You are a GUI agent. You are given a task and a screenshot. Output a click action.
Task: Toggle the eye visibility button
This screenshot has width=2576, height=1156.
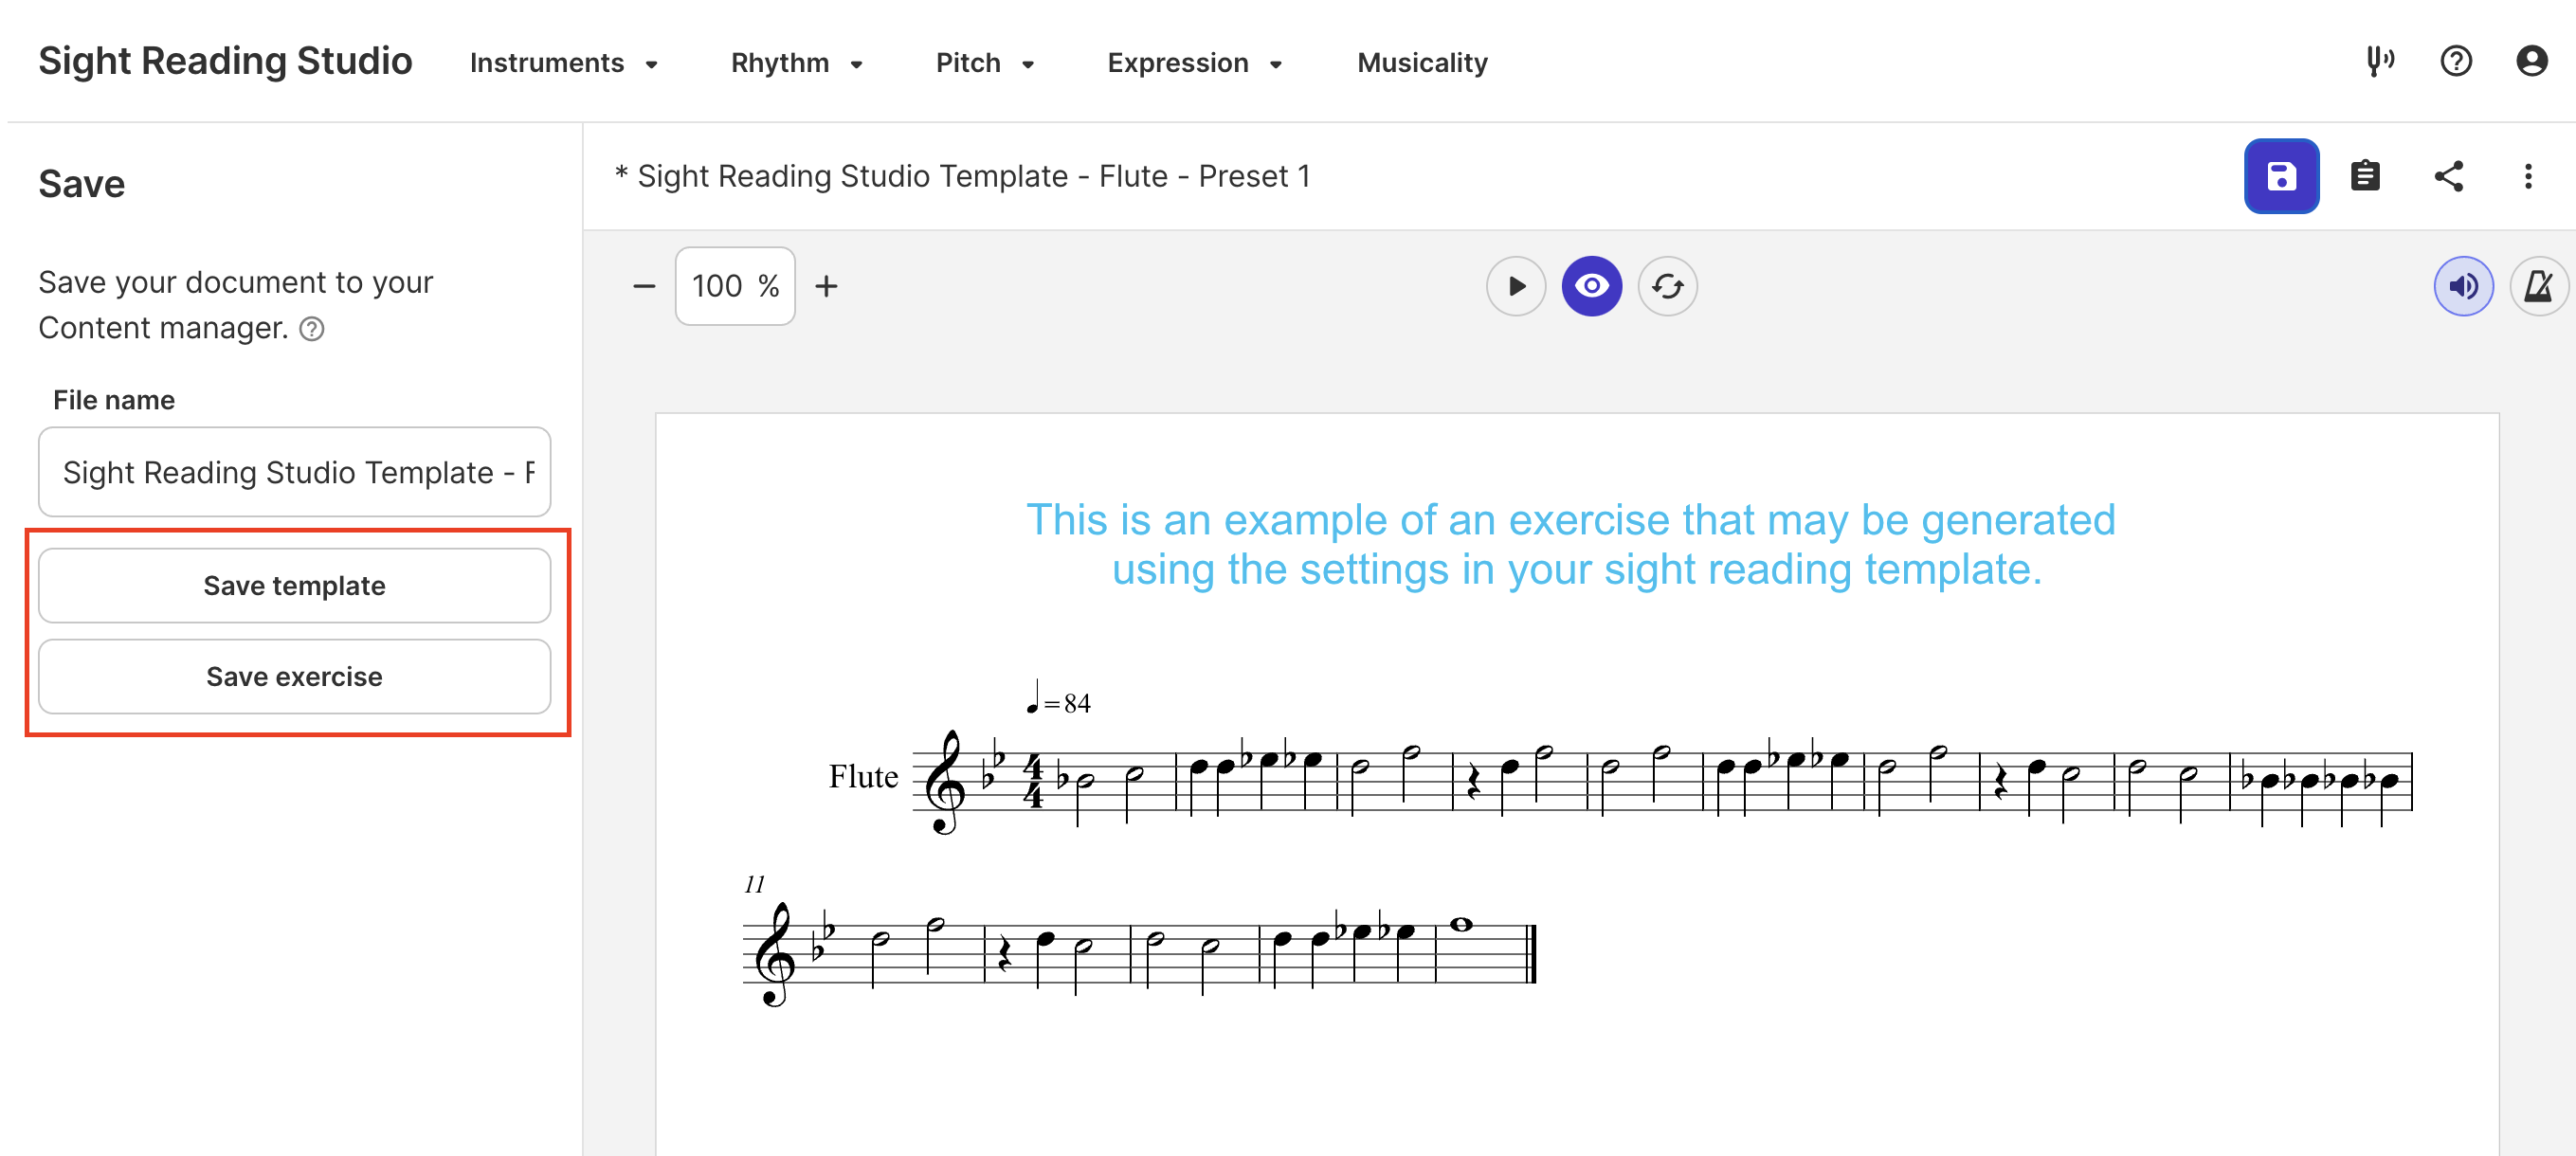pos(1591,287)
